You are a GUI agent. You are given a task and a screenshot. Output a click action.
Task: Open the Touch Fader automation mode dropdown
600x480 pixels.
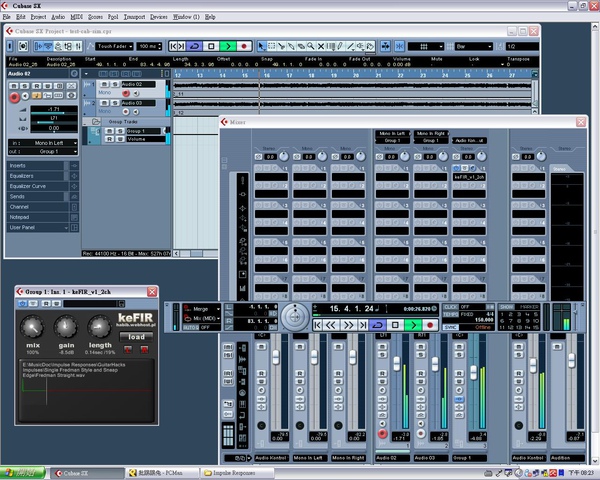click(x=114, y=46)
